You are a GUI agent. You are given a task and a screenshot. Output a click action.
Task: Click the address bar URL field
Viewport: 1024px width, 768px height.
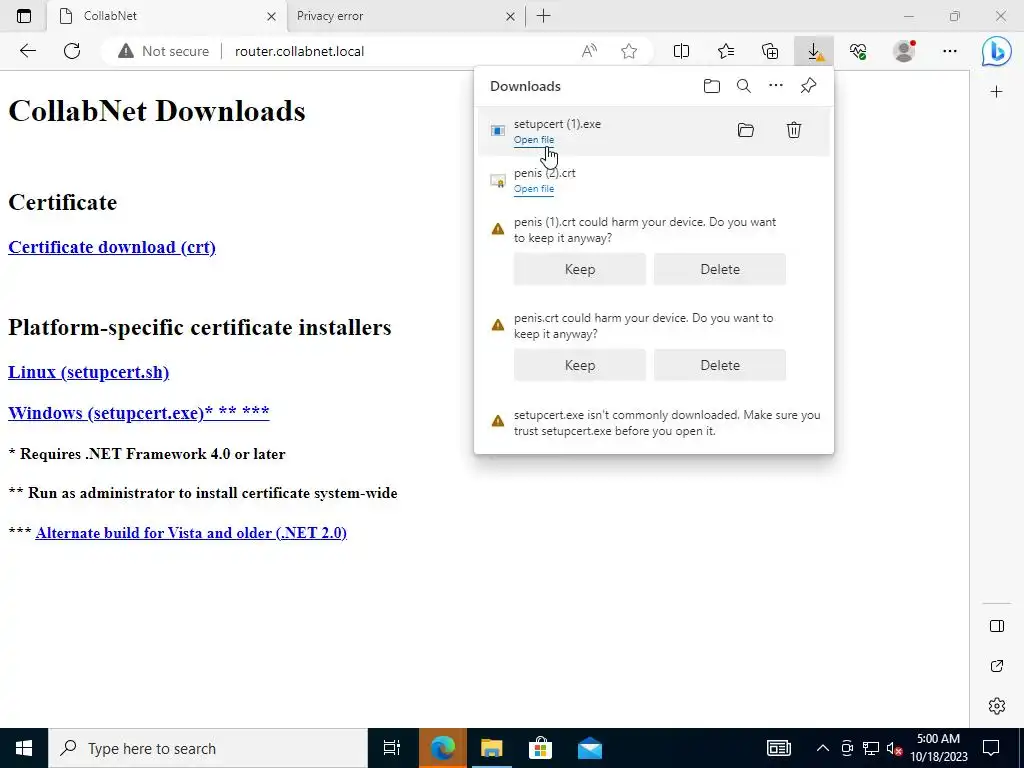click(x=398, y=51)
